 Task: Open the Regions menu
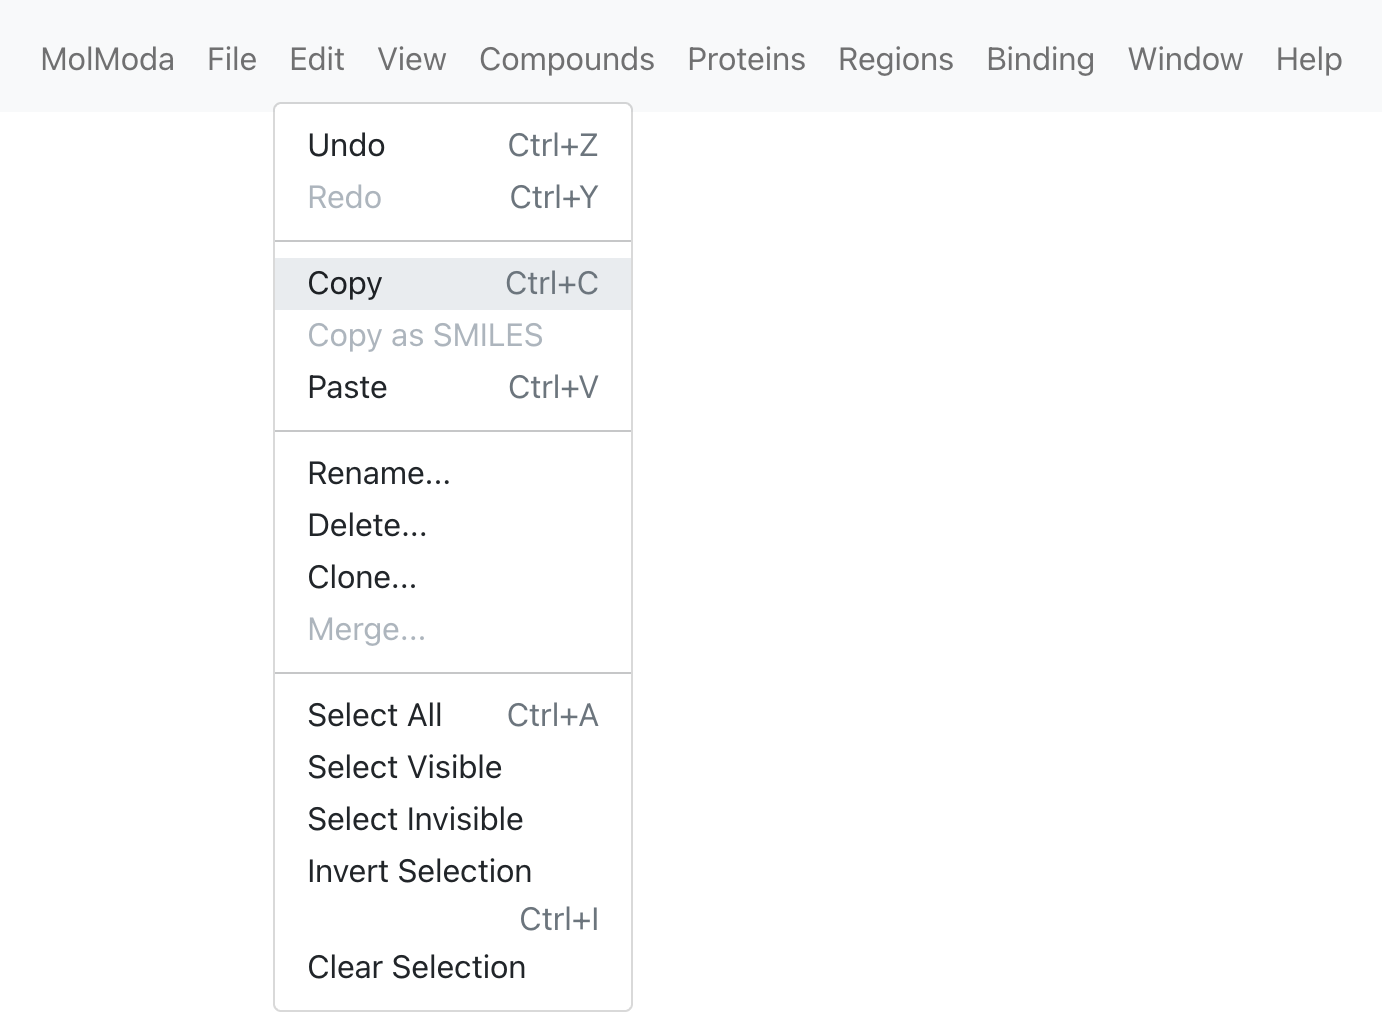click(896, 59)
